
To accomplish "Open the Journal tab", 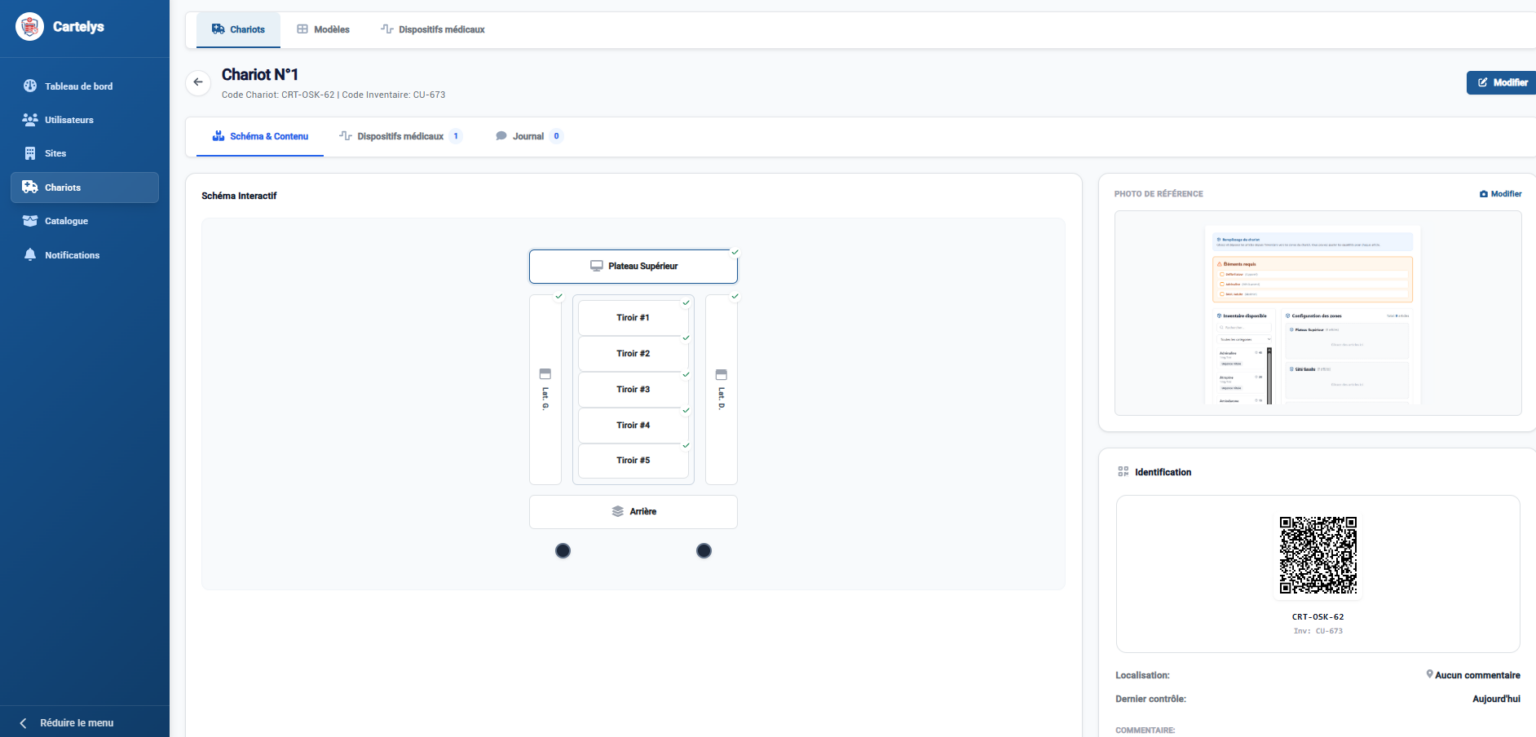I will pos(529,136).
